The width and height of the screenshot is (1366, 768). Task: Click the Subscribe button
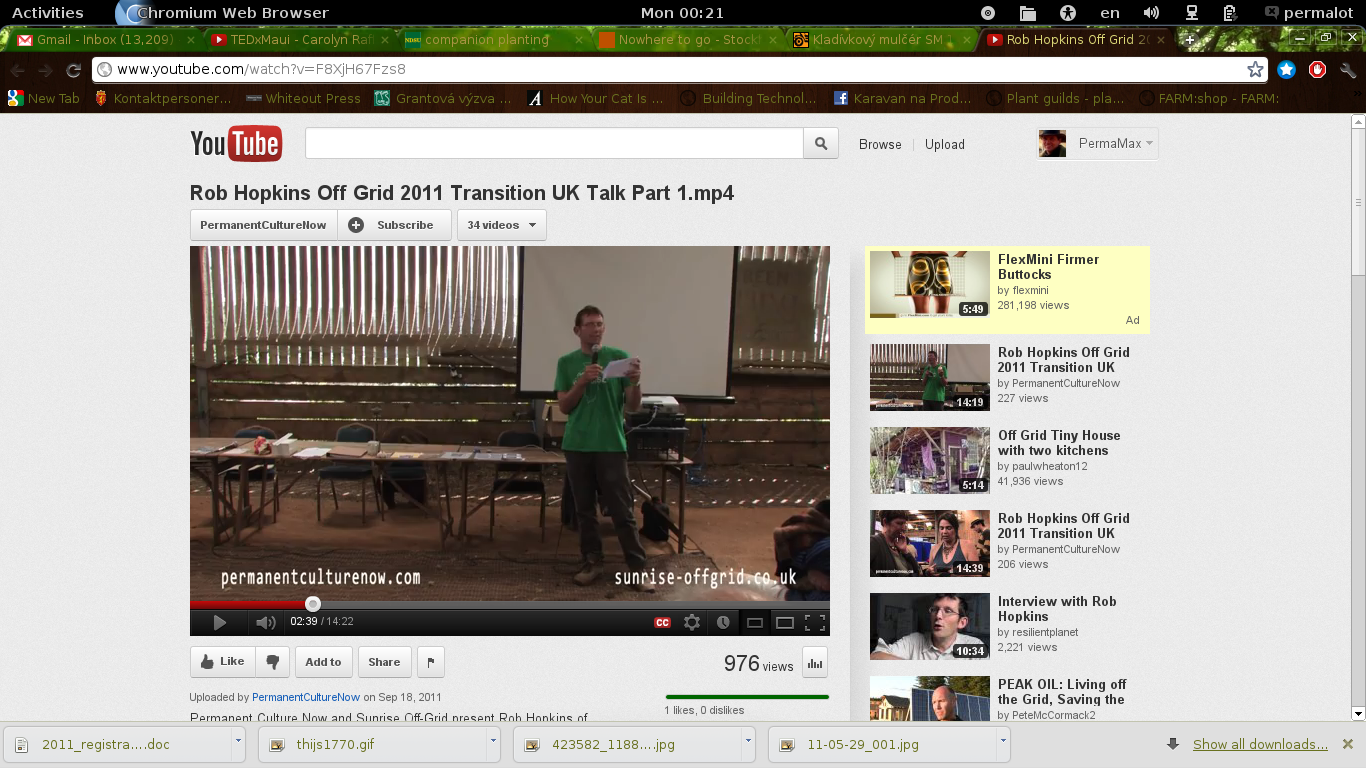click(394, 225)
